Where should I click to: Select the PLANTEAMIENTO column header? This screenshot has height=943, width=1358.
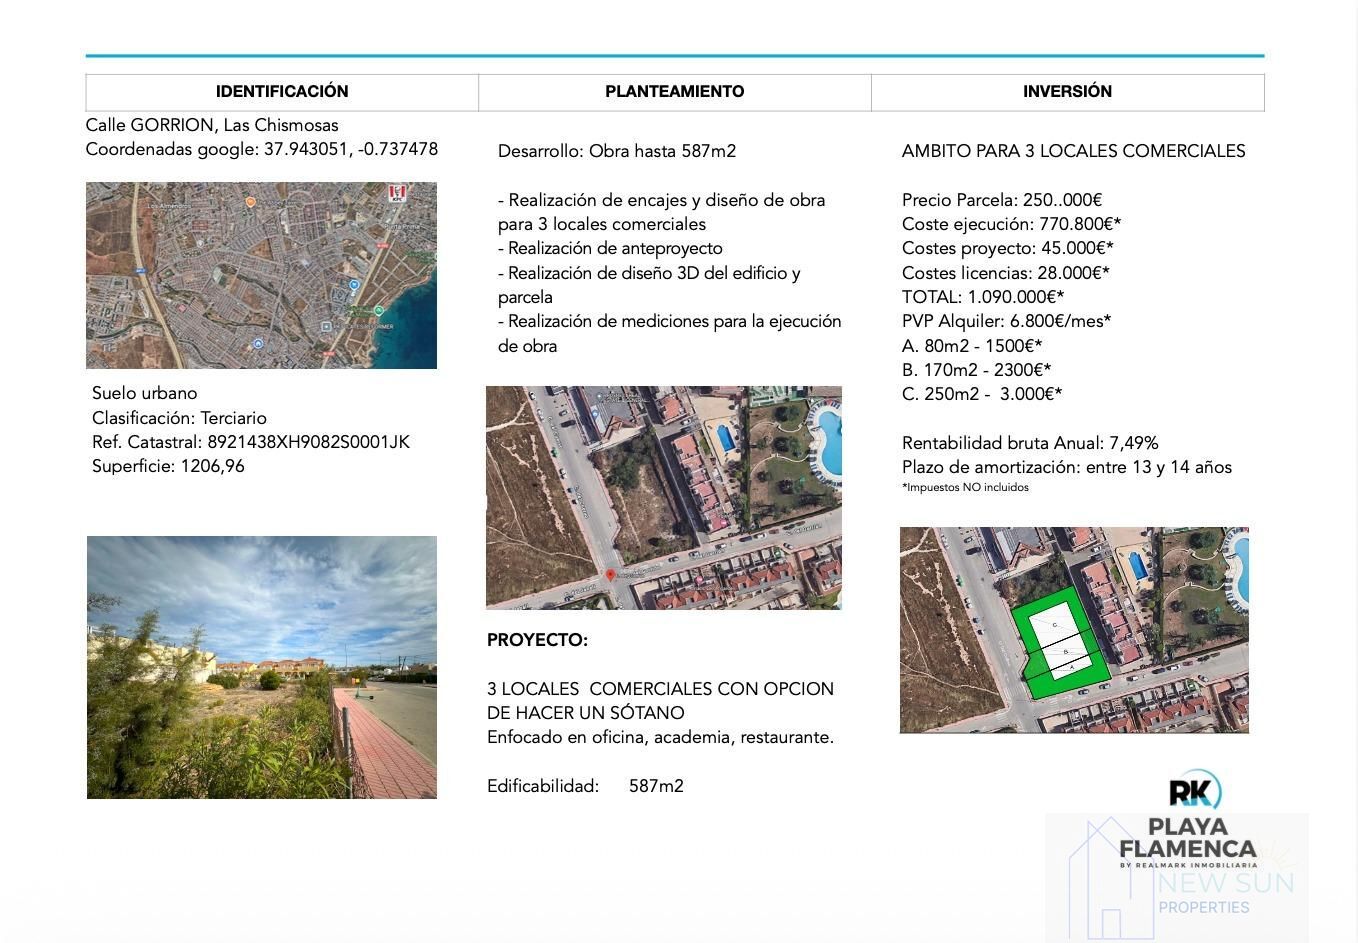tap(675, 91)
